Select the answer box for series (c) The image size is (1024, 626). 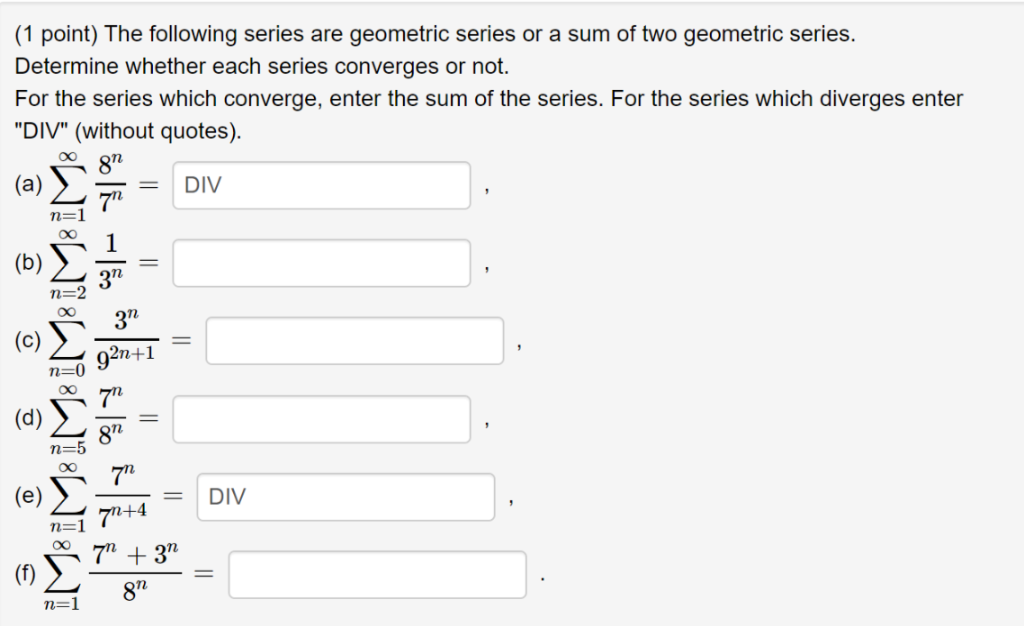355,340
